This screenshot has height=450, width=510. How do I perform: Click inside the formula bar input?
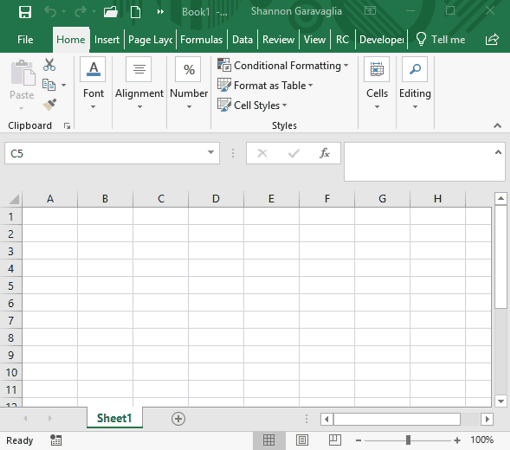pyautogui.click(x=418, y=162)
